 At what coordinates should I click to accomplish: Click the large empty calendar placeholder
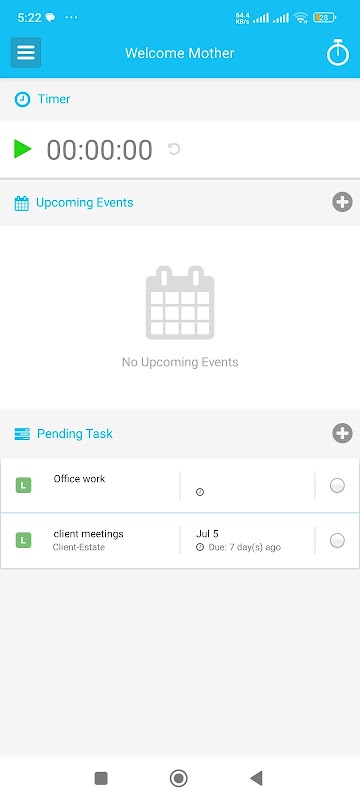click(180, 303)
